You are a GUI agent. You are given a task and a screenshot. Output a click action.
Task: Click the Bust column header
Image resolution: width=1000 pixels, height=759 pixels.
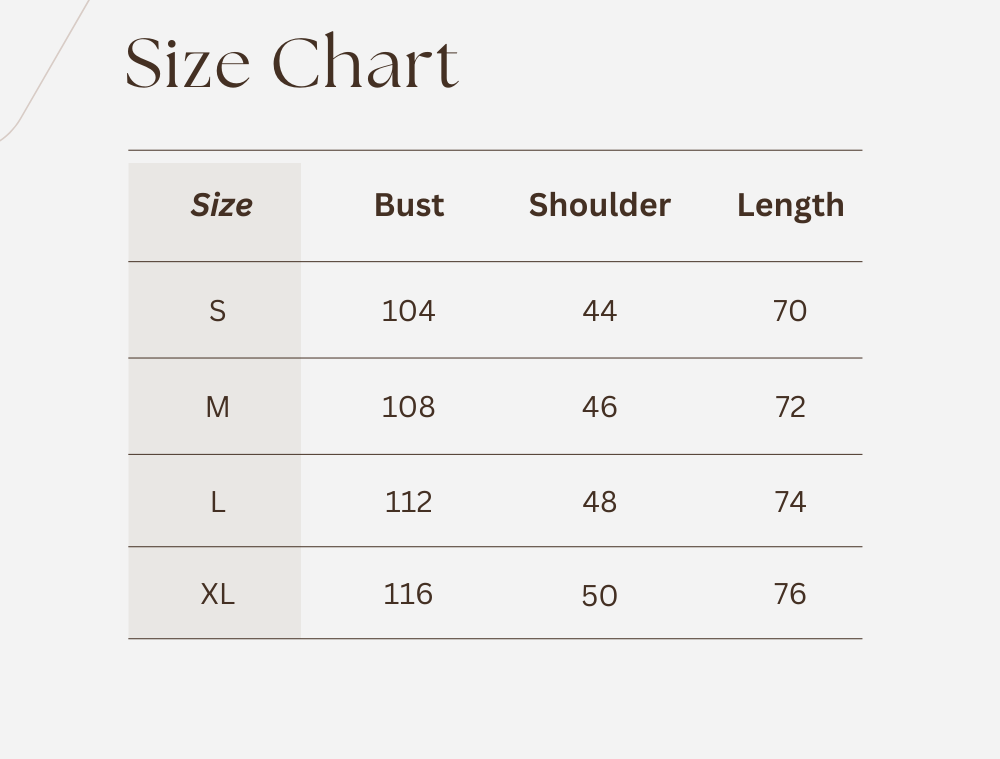(x=409, y=205)
